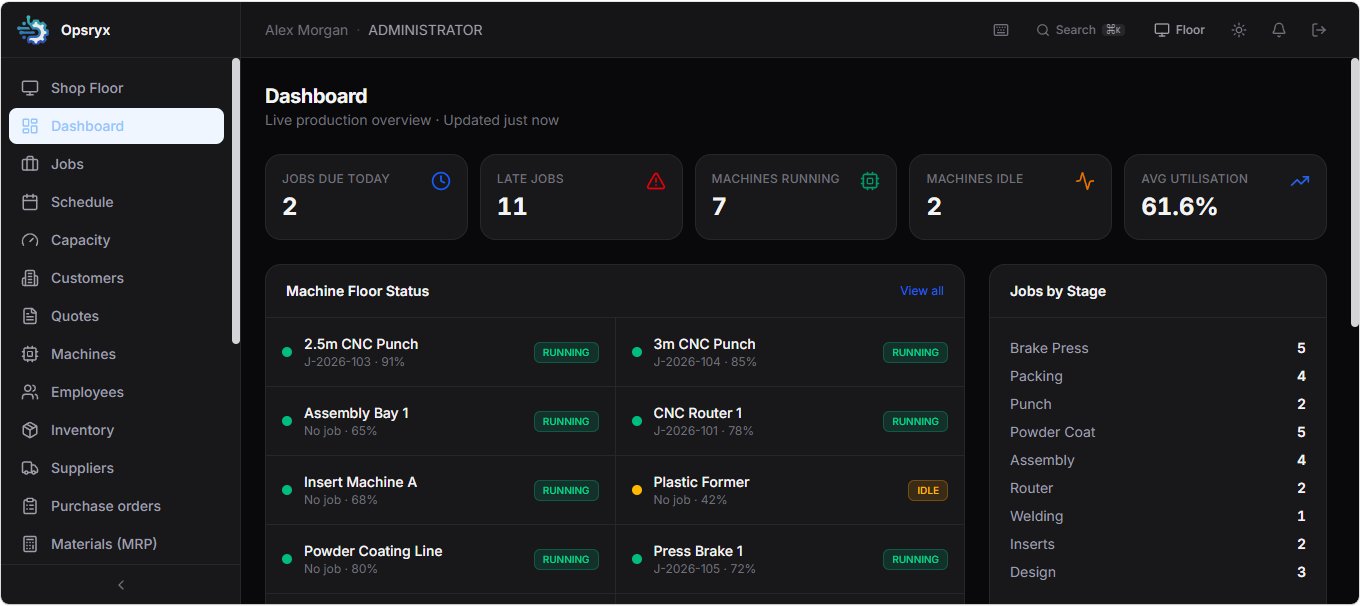Select Dashboard in sidebar
The width and height of the screenshot is (1360, 606).
[116, 126]
